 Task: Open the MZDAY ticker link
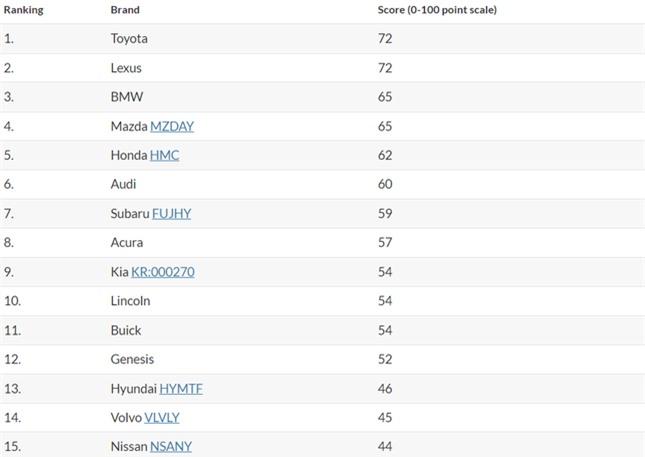click(172, 126)
